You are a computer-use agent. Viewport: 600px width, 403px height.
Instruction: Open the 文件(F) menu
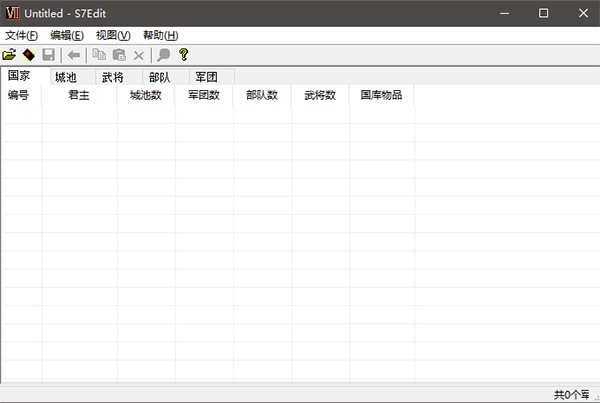coord(21,35)
